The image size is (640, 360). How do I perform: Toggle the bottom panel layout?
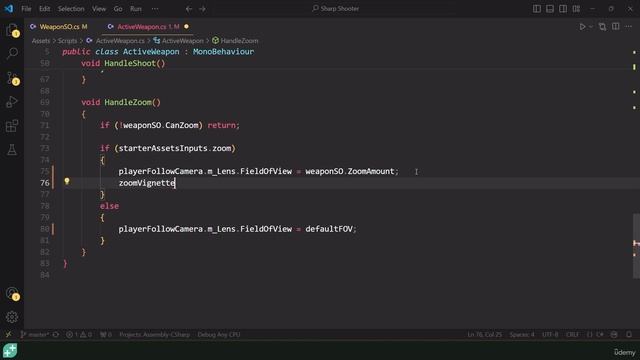click(x=550, y=9)
